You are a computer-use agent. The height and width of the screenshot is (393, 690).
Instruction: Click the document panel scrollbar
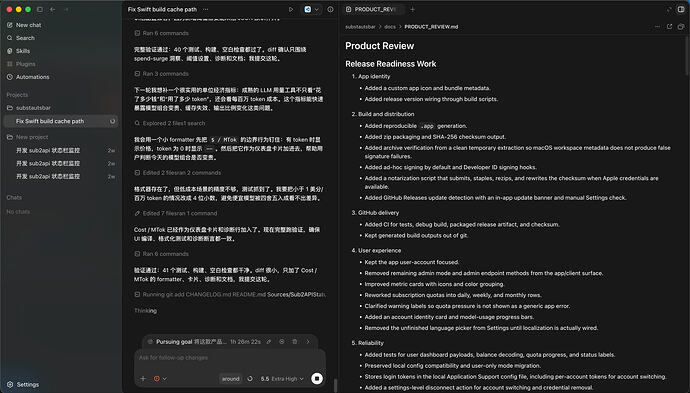tap(687, 55)
